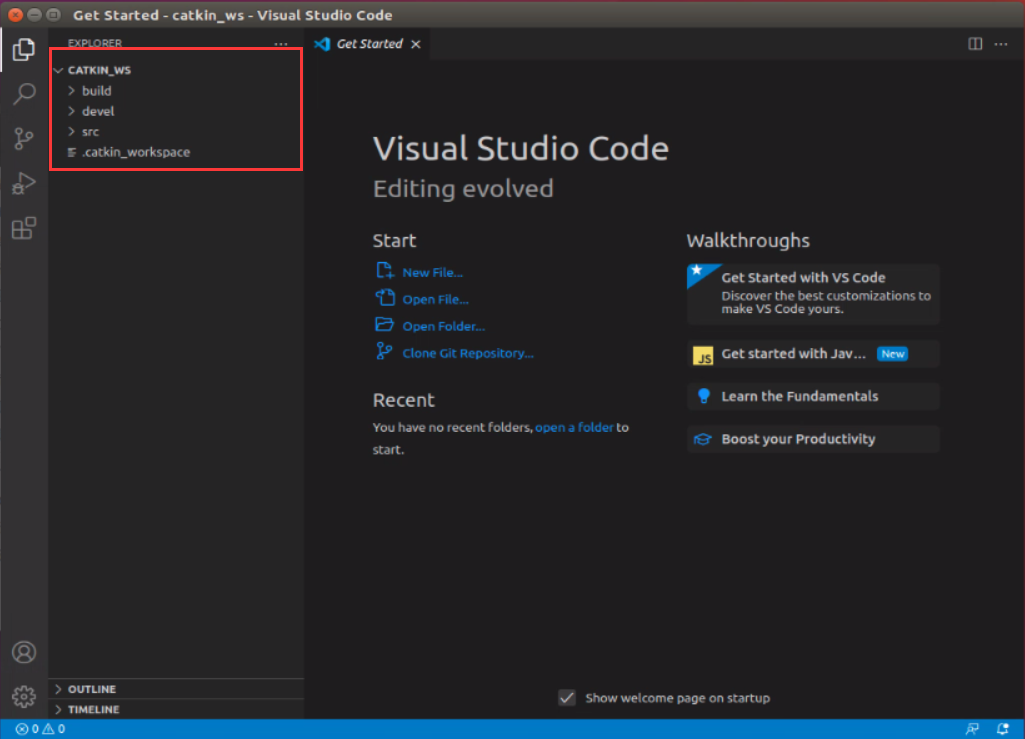Uncheck Show welcome page on startup

(x=567, y=698)
